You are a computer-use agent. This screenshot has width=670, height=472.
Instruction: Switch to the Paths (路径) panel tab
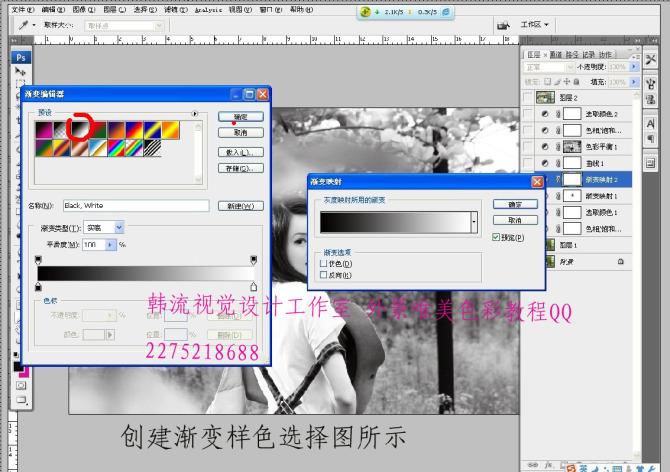(x=572, y=55)
